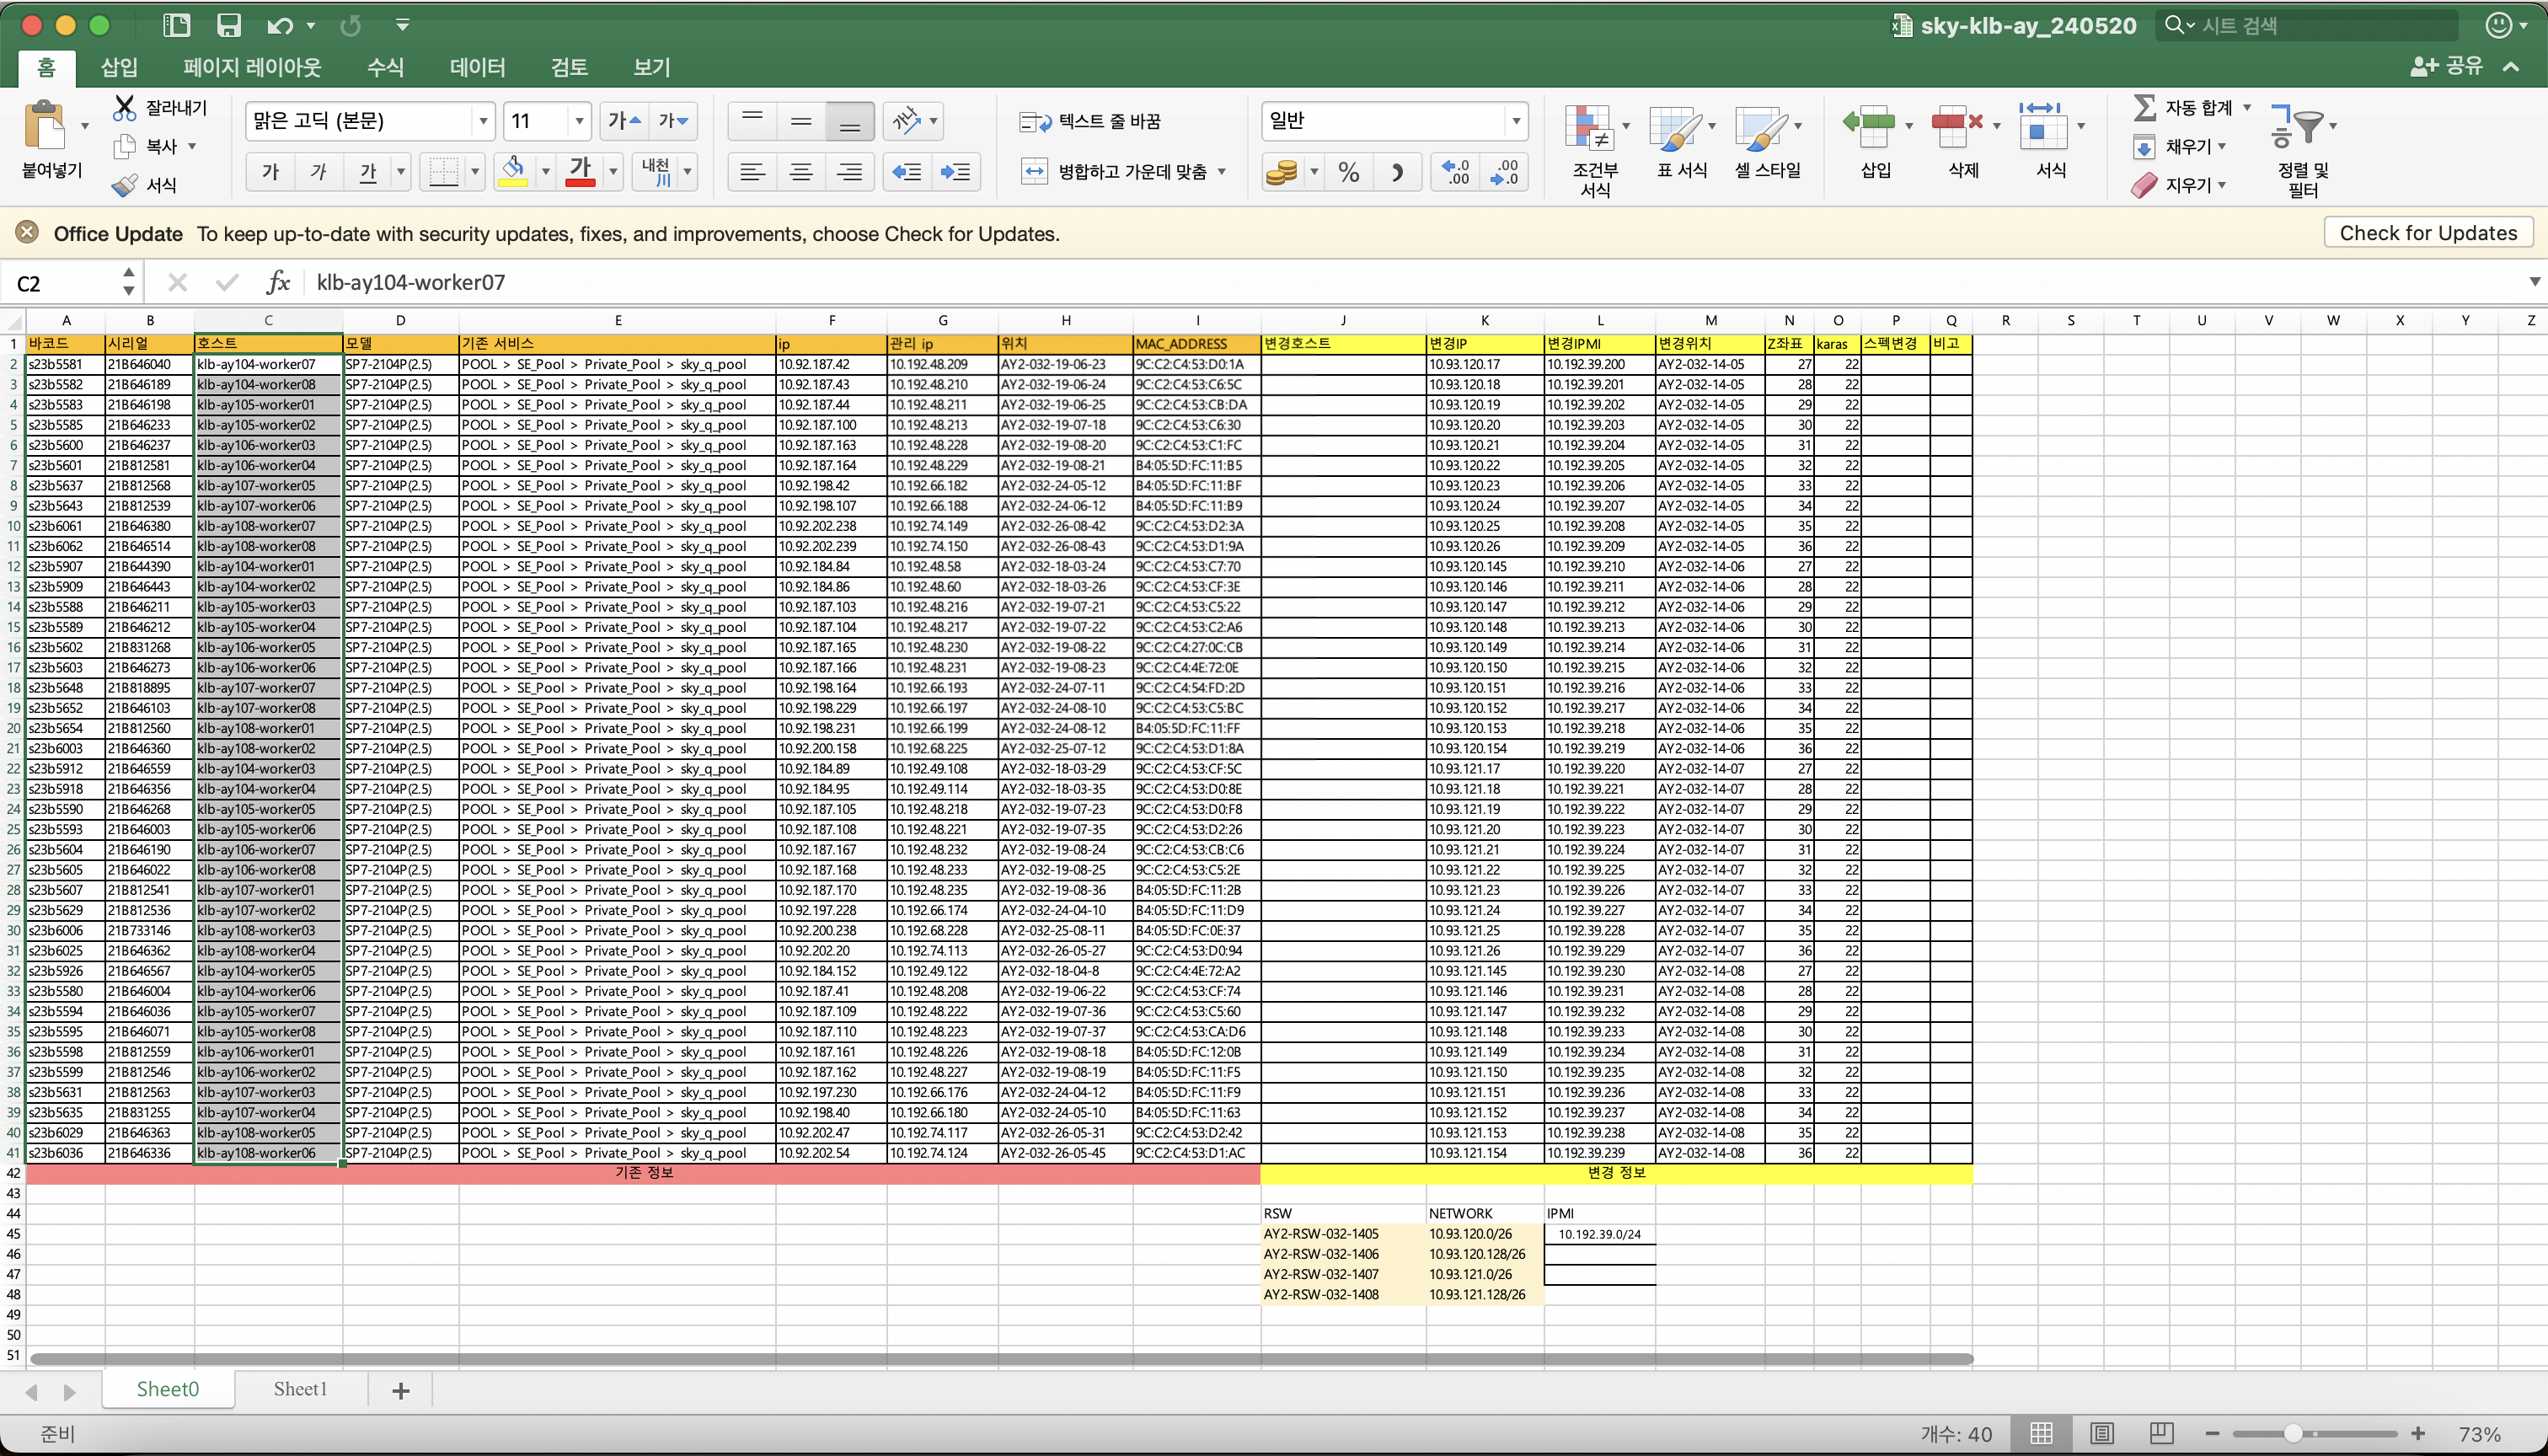2548x1456 pixels.
Task: Toggle bold (가) formatting
Action: point(270,172)
